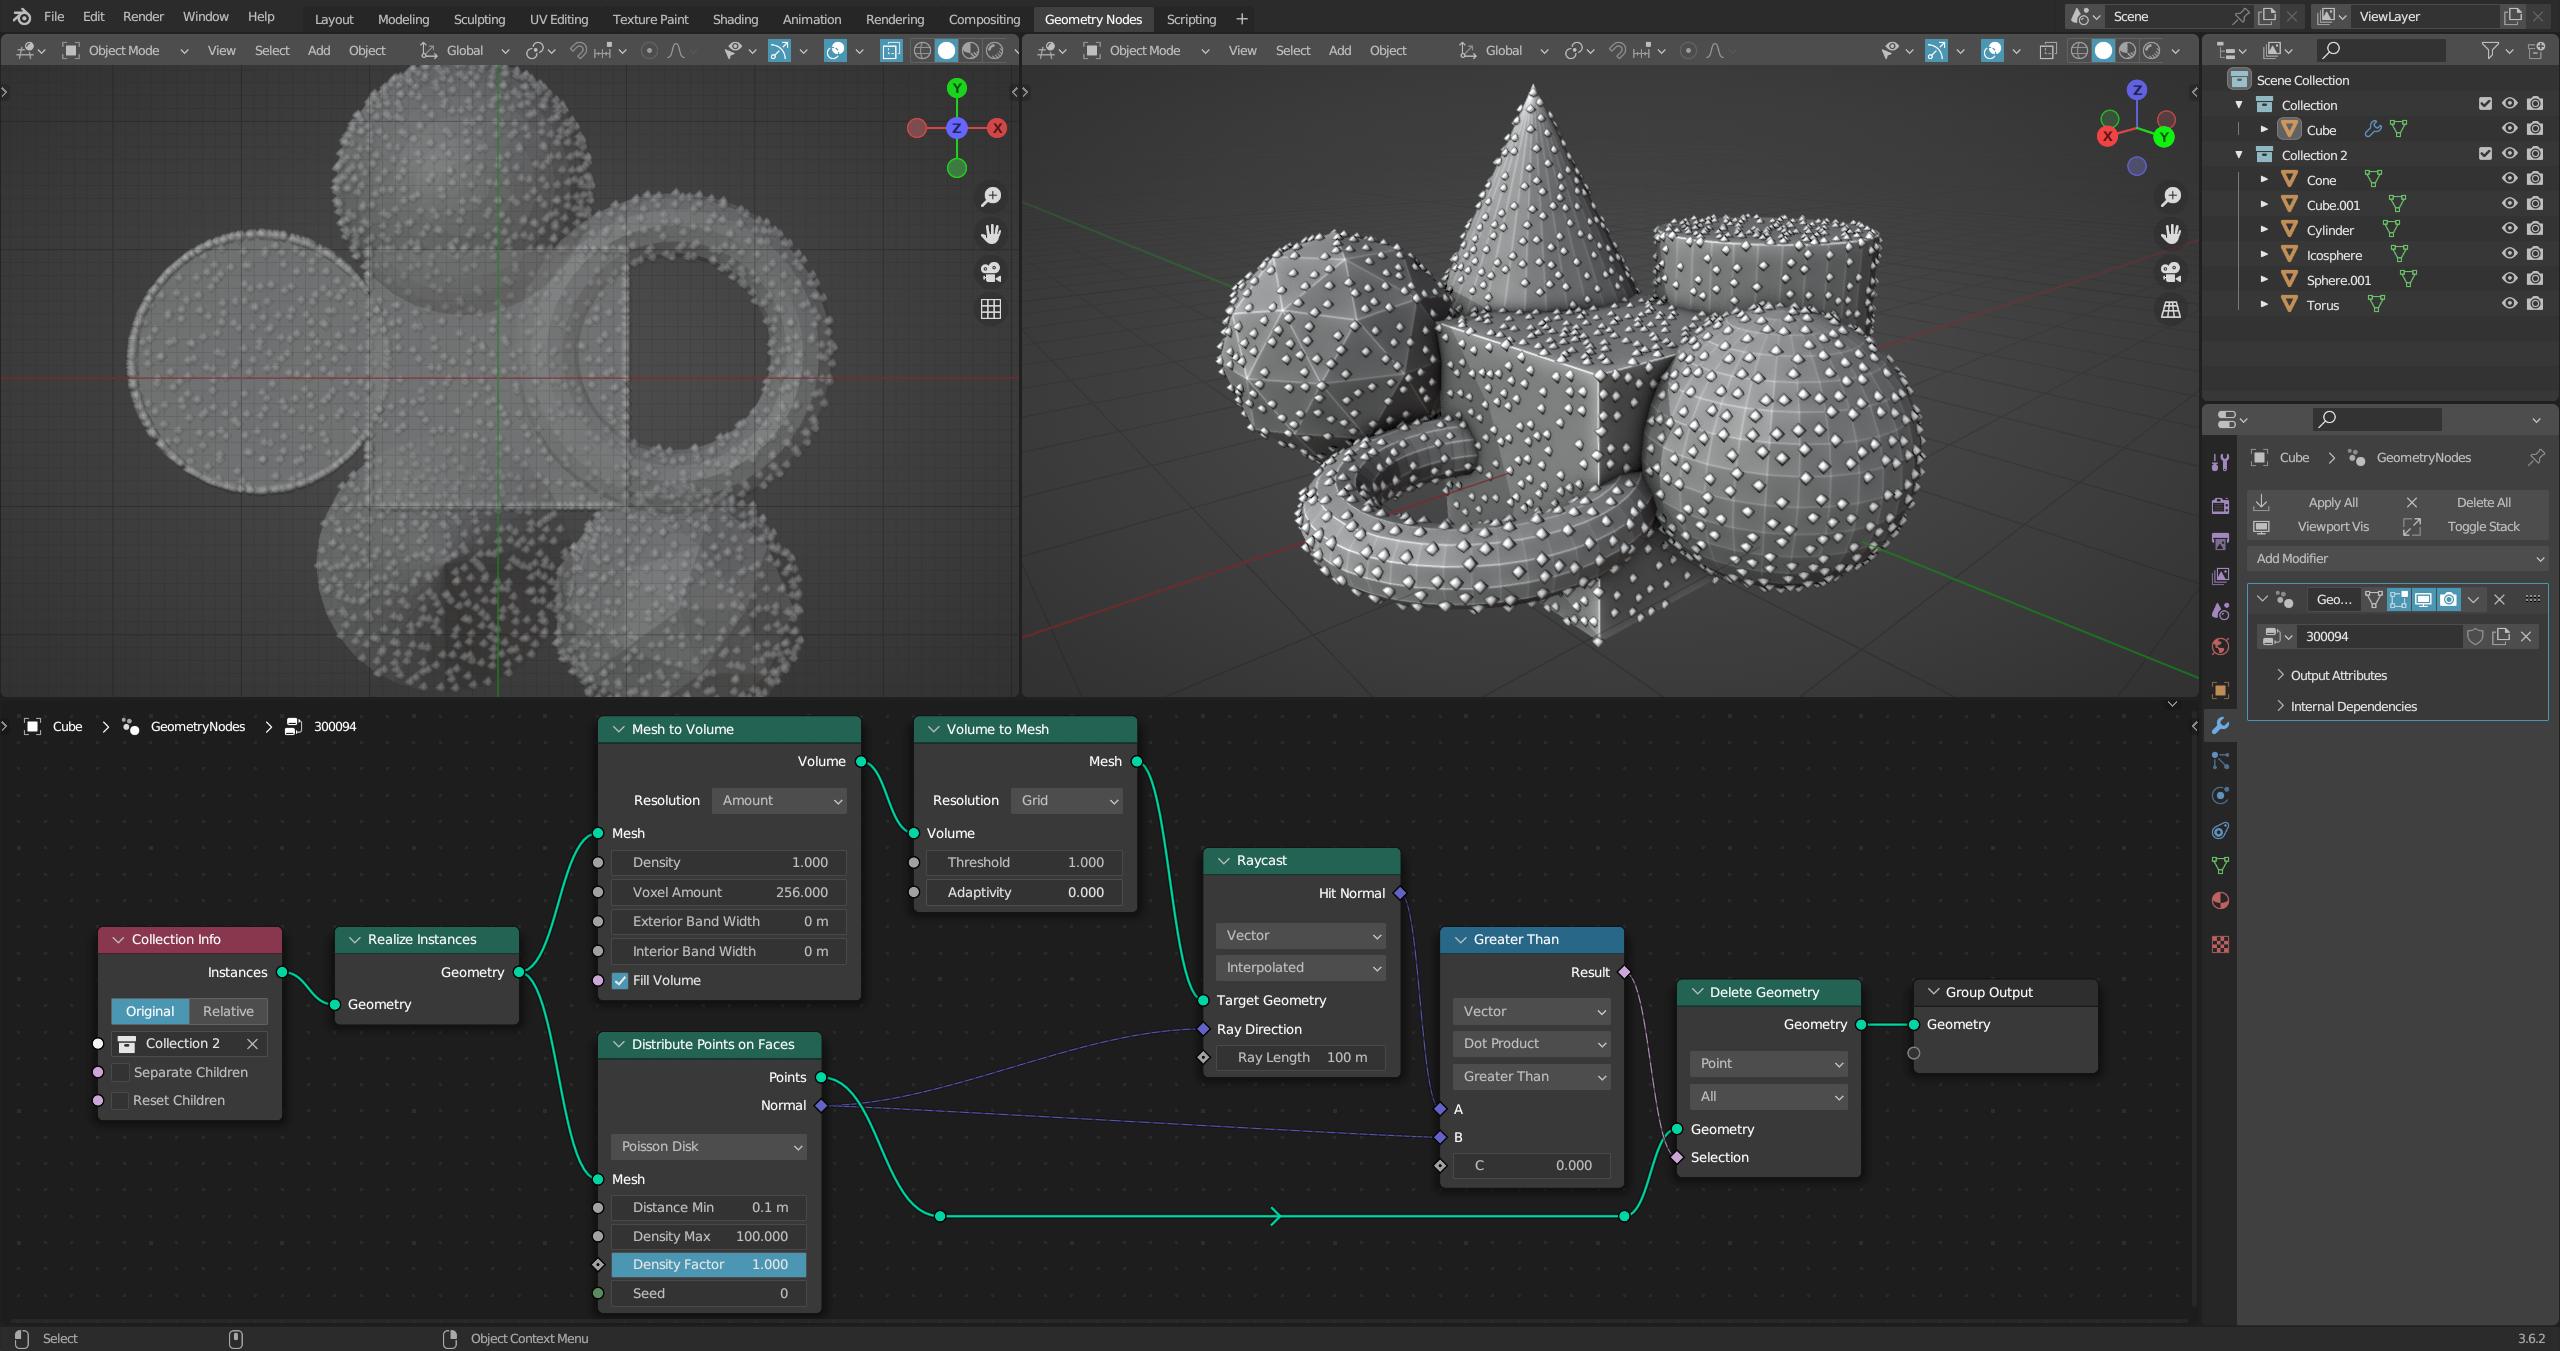The height and width of the screenshot is (1351, 2560).
Task: Toggle camera view in the right viewport
Action: [2171, 272]
